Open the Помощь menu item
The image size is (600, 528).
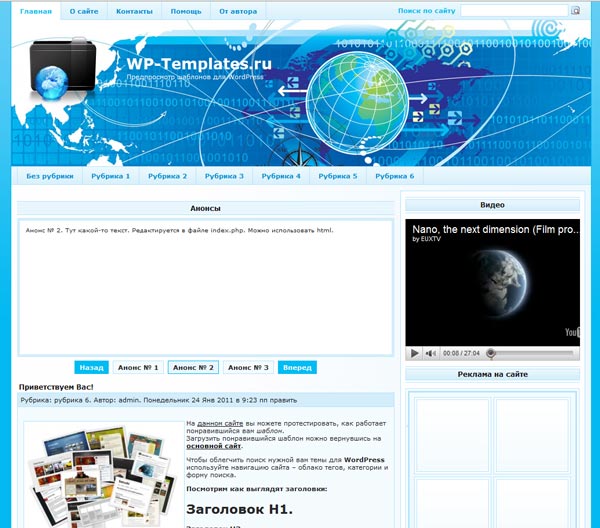tap(185, 11)
